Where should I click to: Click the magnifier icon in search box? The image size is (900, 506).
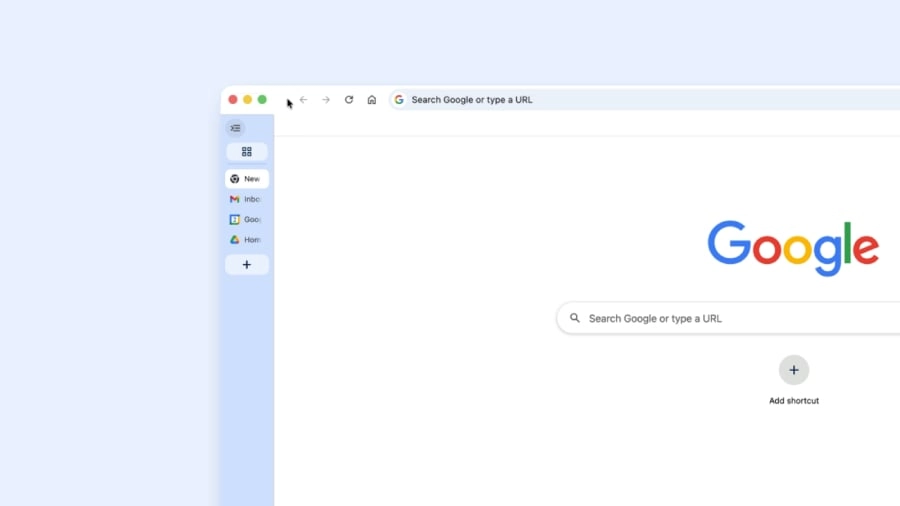click(x=575, y=318)
